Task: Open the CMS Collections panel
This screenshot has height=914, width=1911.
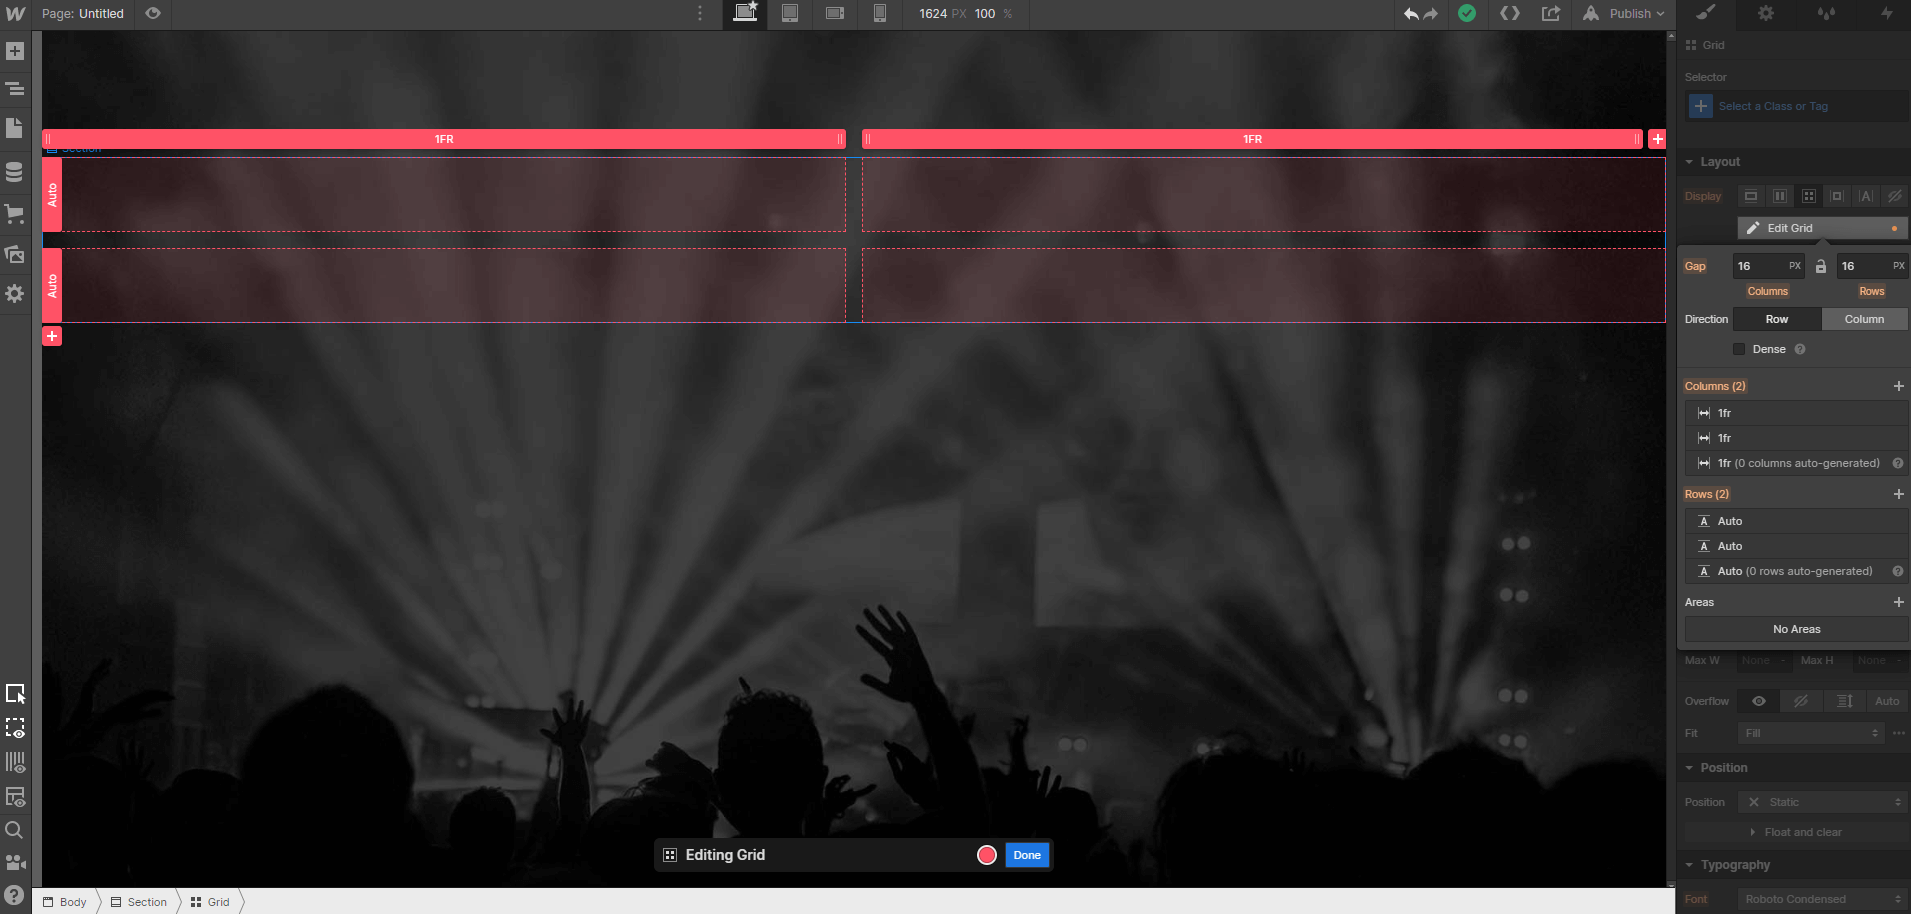Action: pyautogui.click(x=15, y=172)
